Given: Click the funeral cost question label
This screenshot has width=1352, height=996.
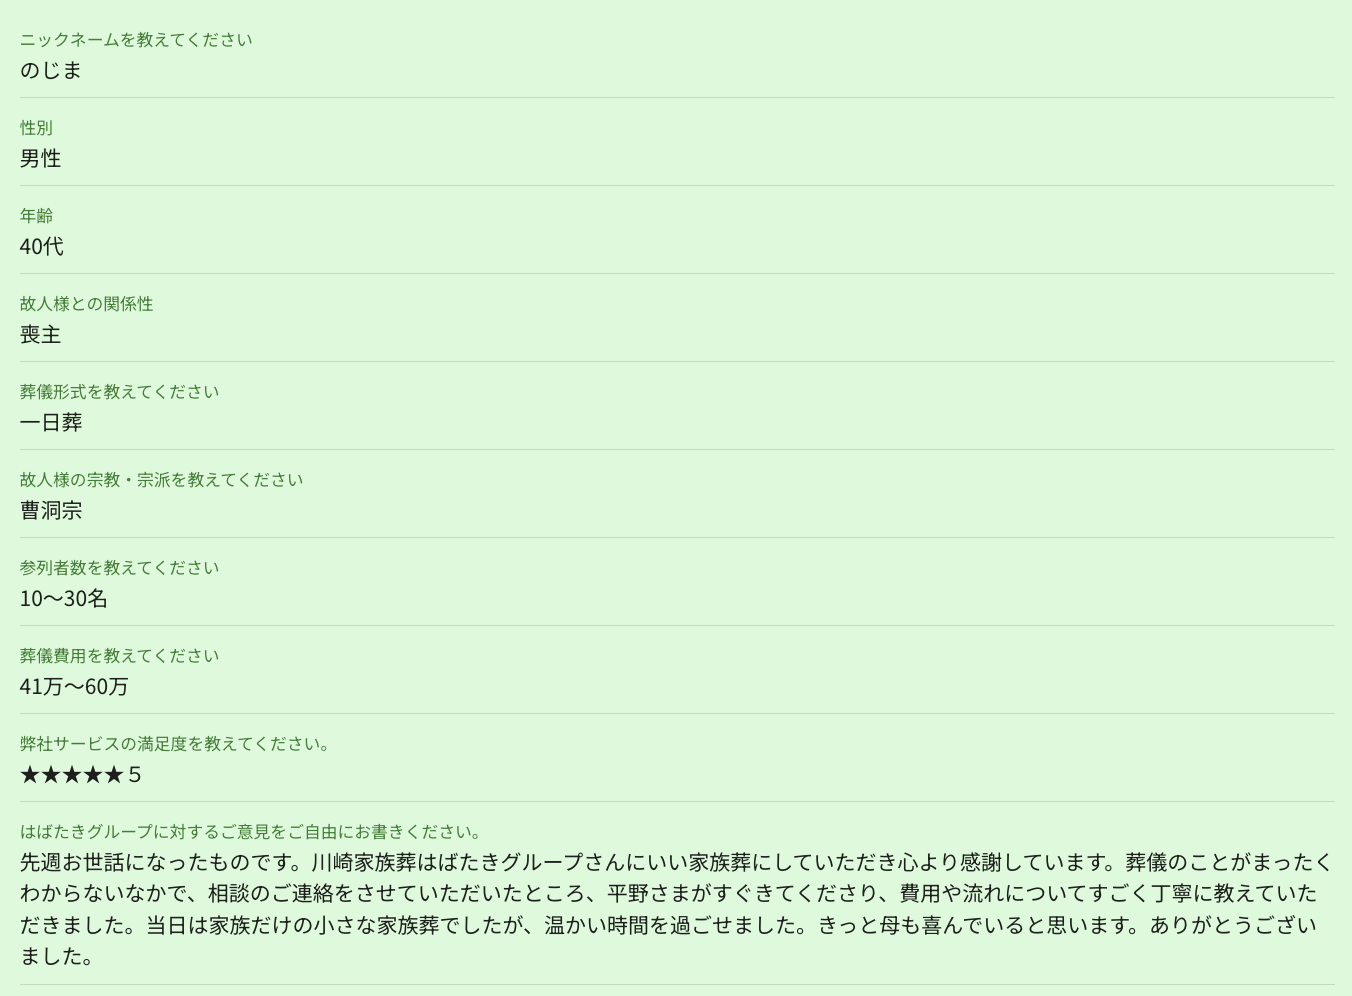Looking at the screenshot, I should tap(119, 656).
